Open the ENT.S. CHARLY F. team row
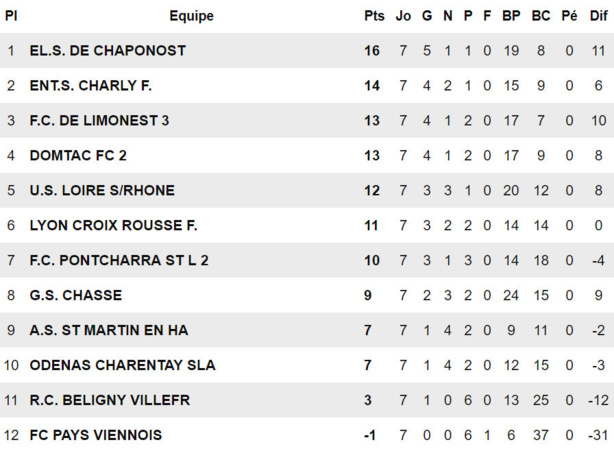 pos(91,86)
